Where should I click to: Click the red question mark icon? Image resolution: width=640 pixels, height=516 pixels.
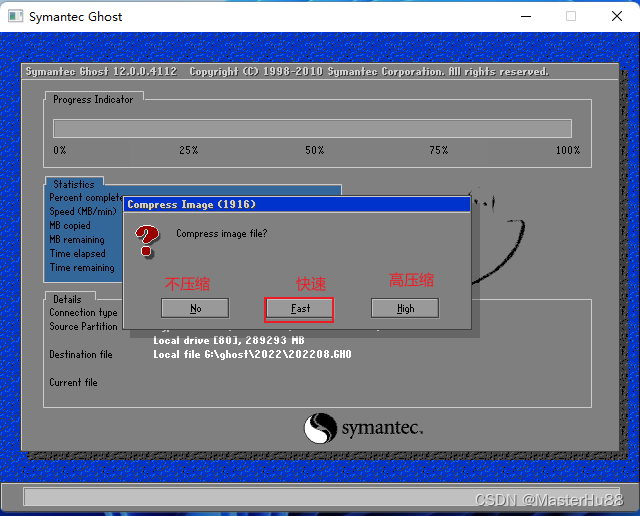point(147,241)
